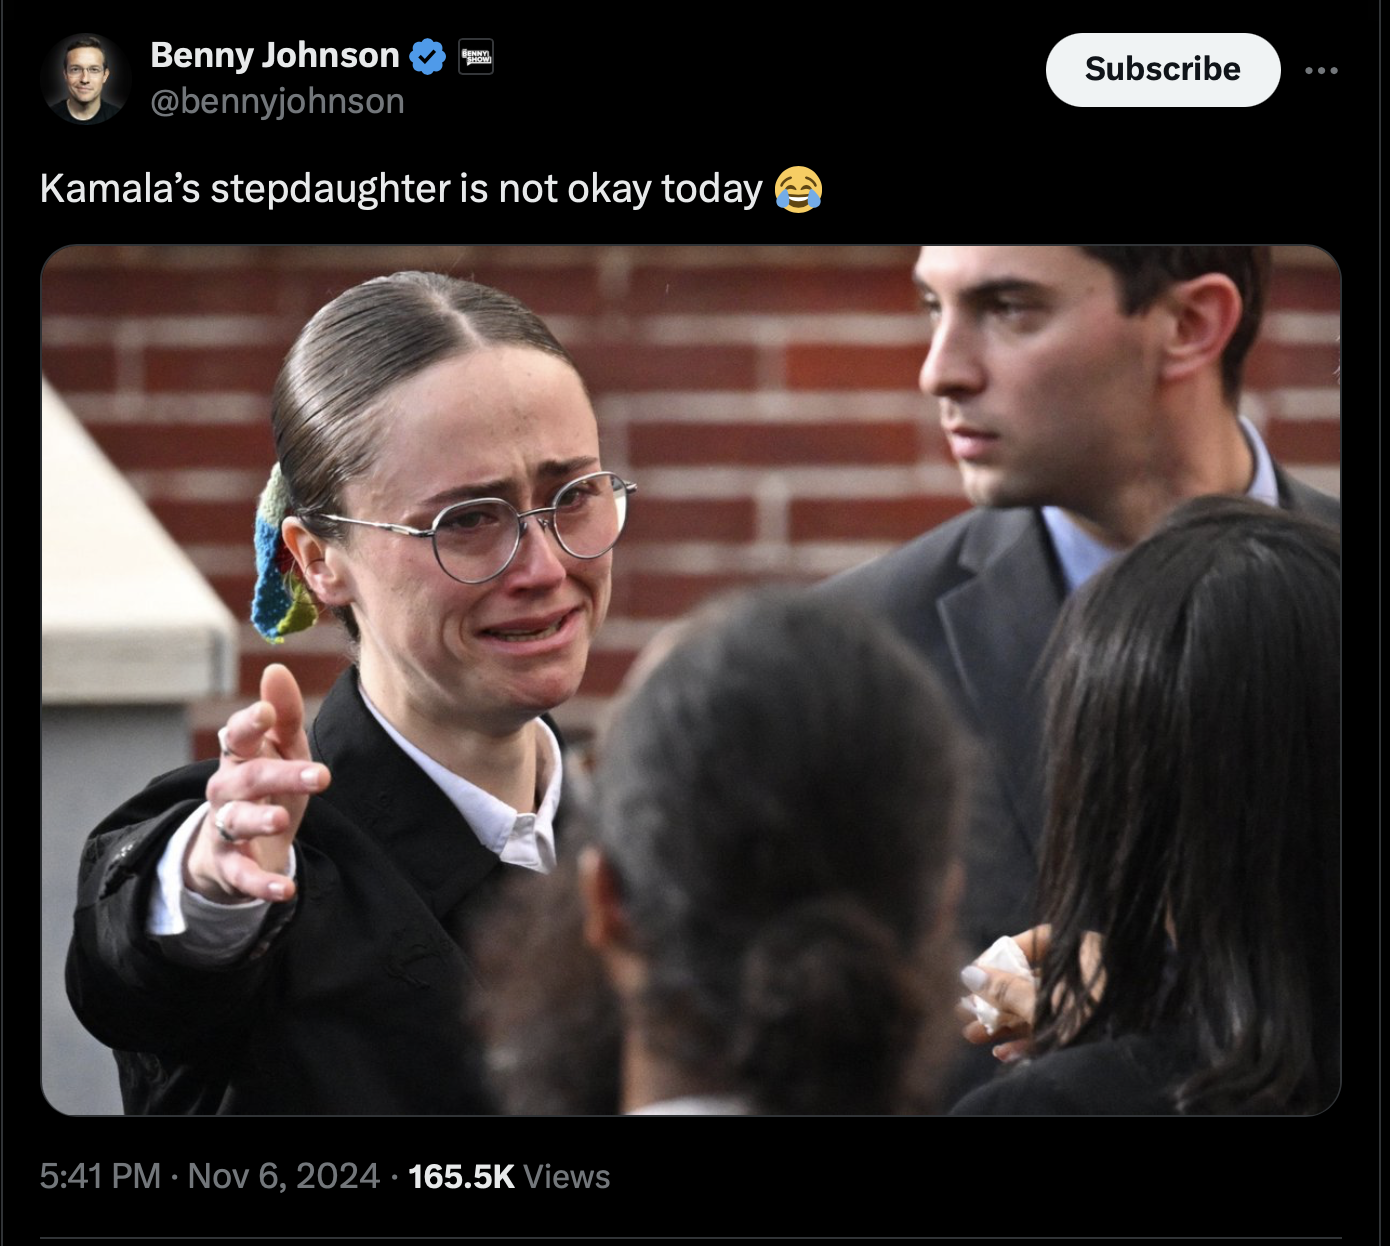The width and height of the screenshot is (1390, 1246).
Task: Click the word "stepdaughter" in the tweet
Action: tap(330, 188)
